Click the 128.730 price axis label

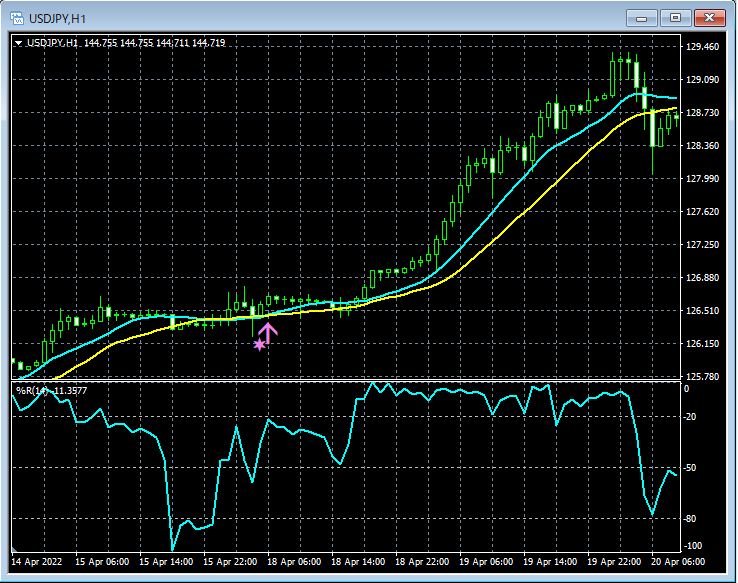coord(702,112)
